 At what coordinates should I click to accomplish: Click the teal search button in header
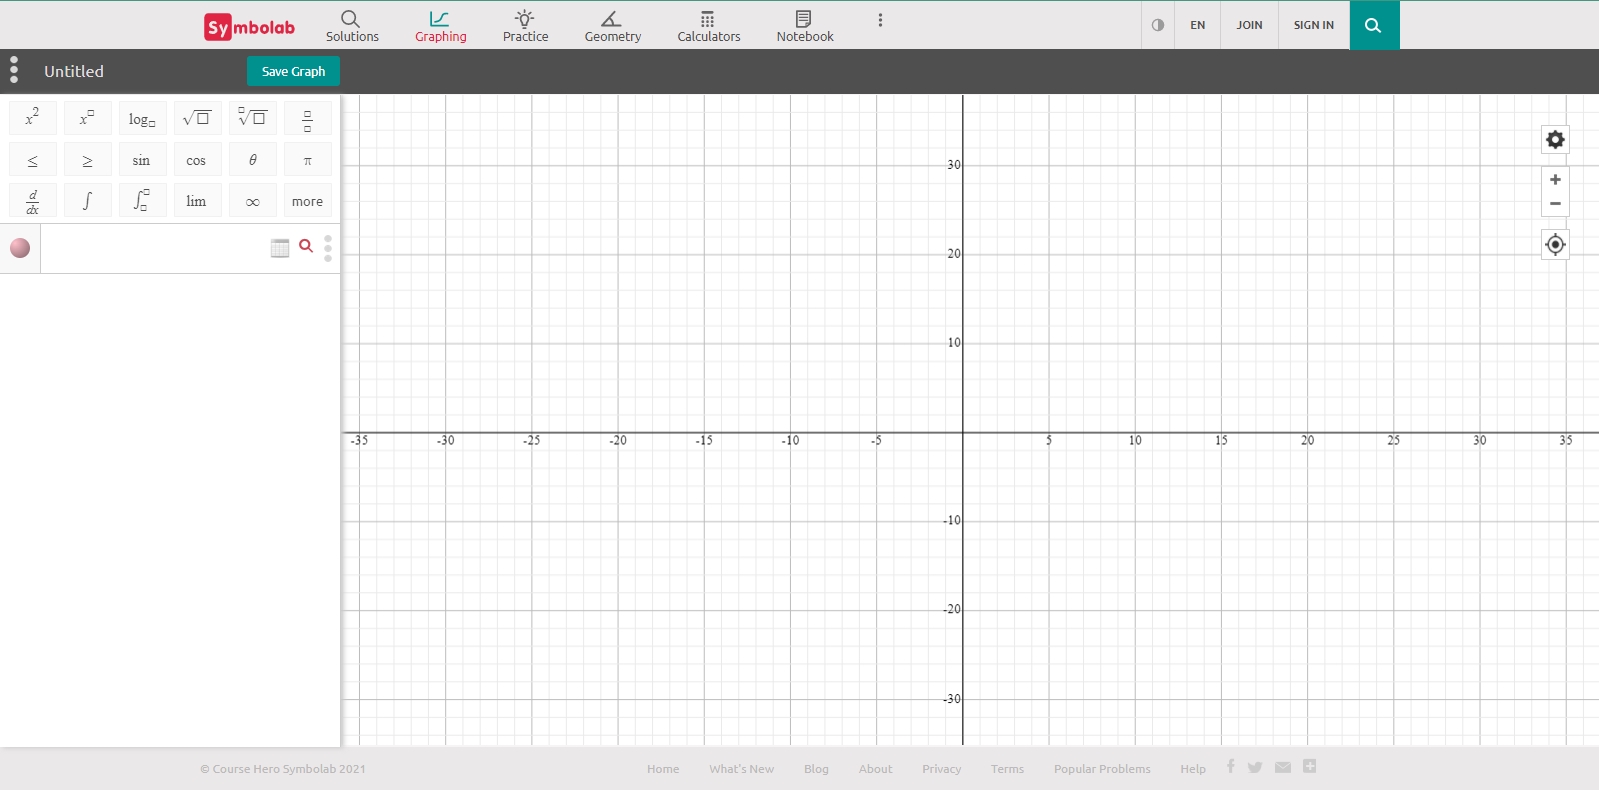(1374, 25)
